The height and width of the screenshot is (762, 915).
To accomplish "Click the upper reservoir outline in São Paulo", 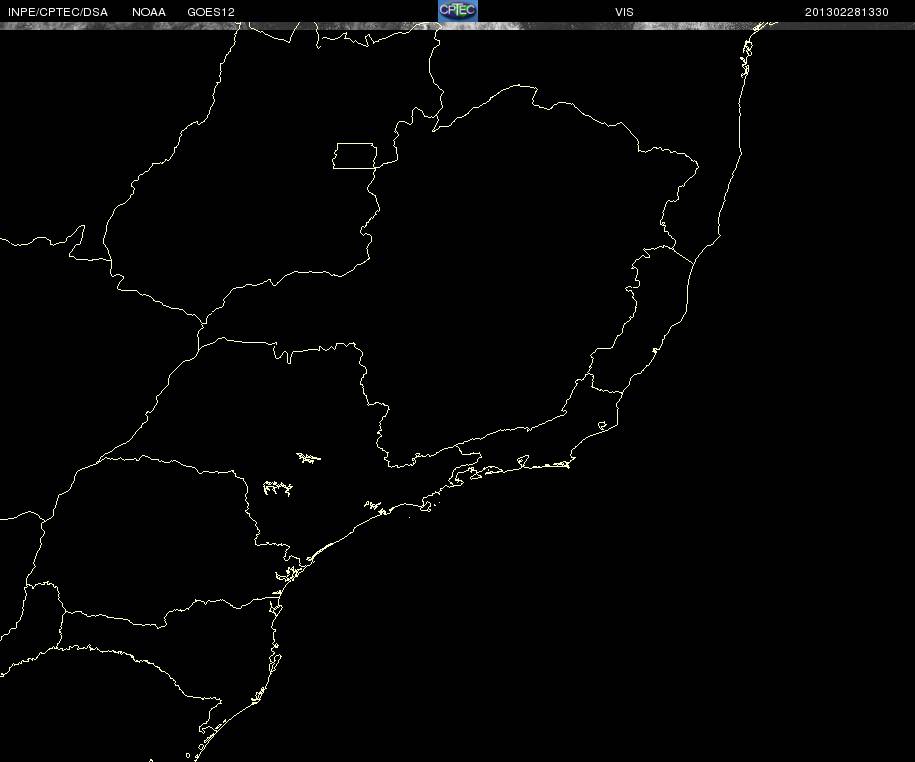I will 308,458.
